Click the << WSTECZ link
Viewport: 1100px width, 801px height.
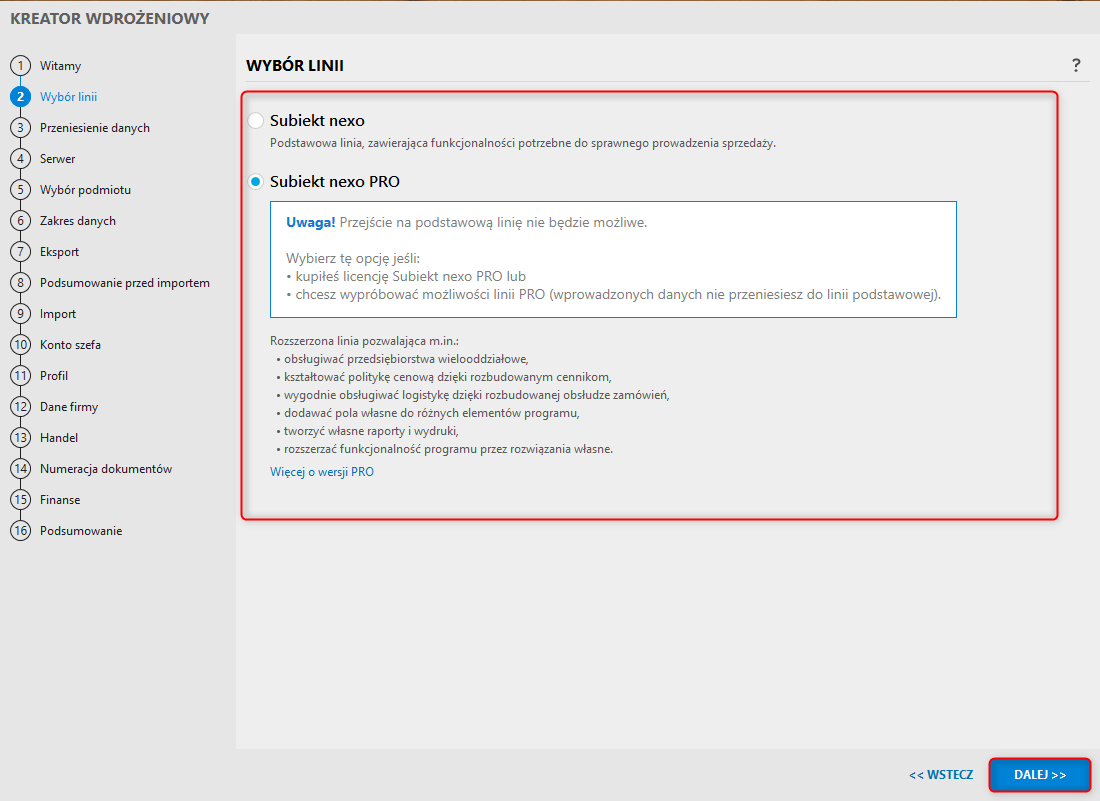941,775
